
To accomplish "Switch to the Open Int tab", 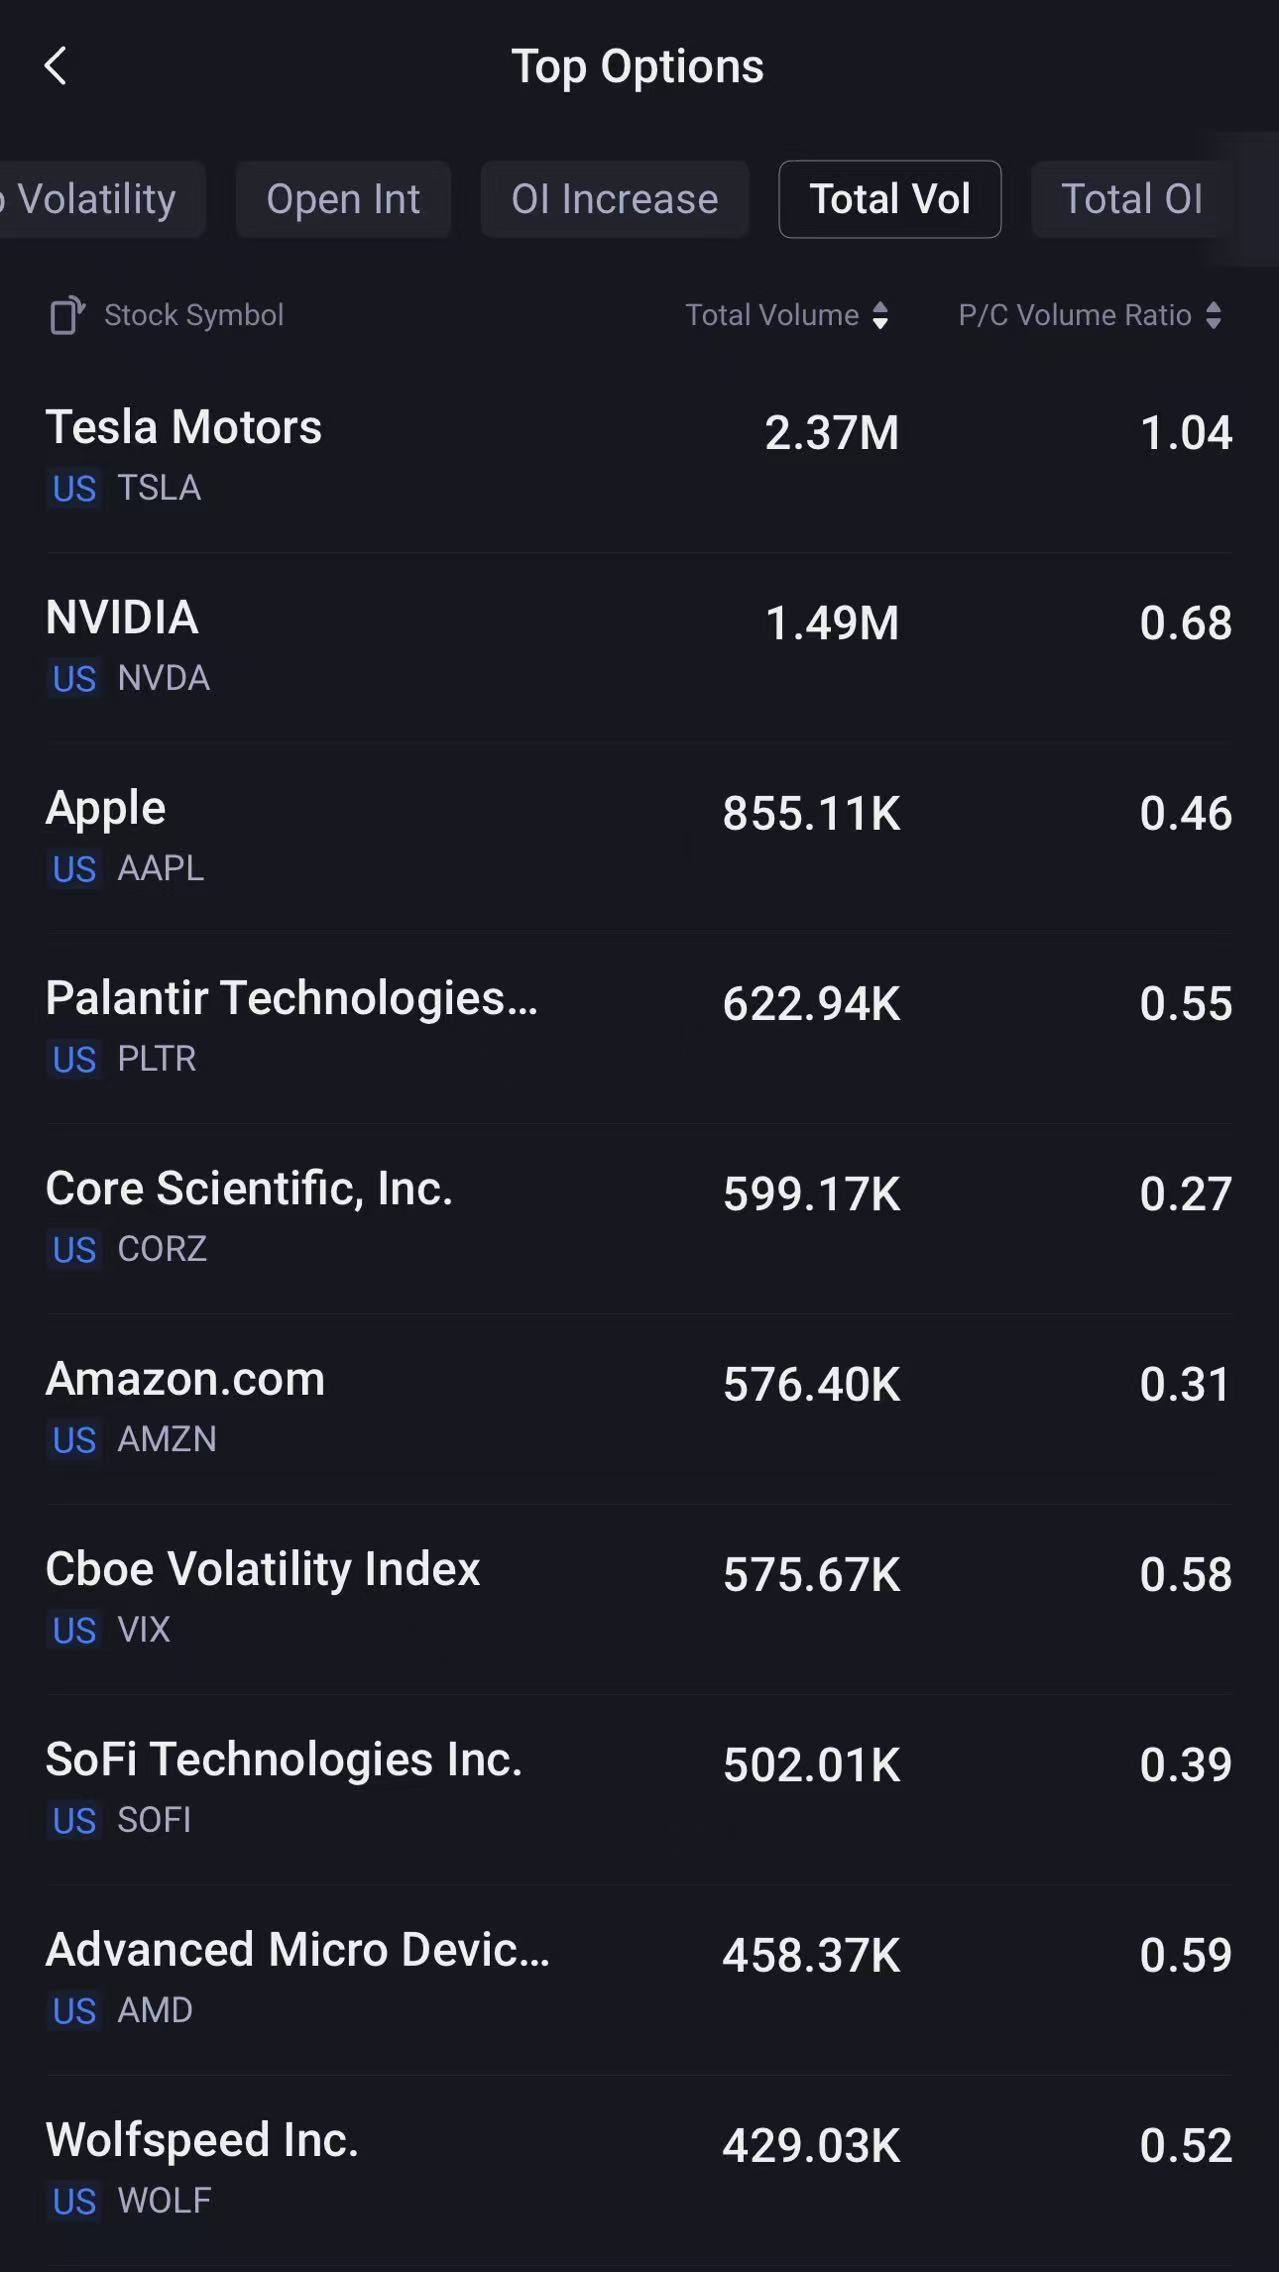I will [343, 199].
